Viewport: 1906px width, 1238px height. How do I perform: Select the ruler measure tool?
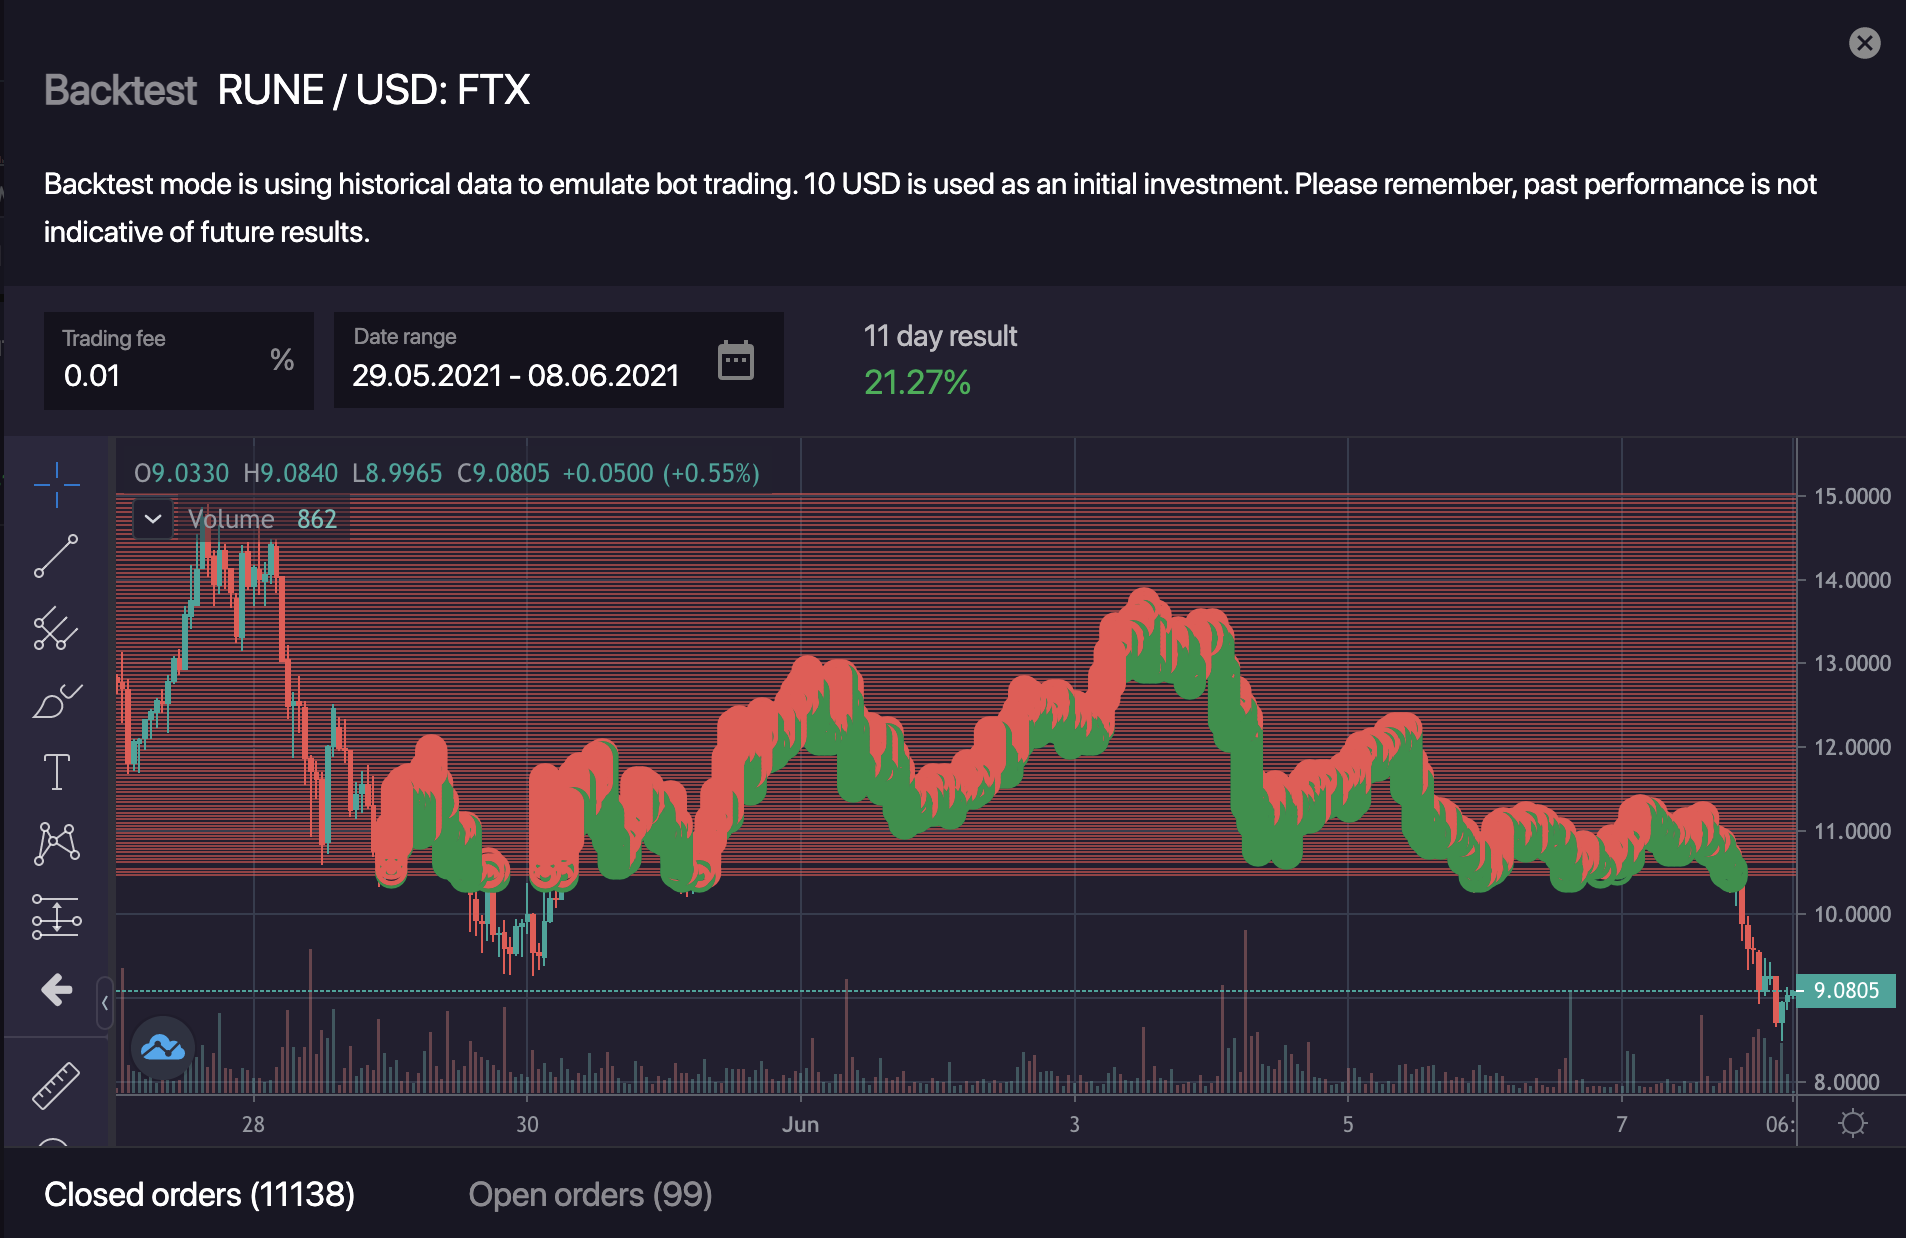[x=56, y=1085]
